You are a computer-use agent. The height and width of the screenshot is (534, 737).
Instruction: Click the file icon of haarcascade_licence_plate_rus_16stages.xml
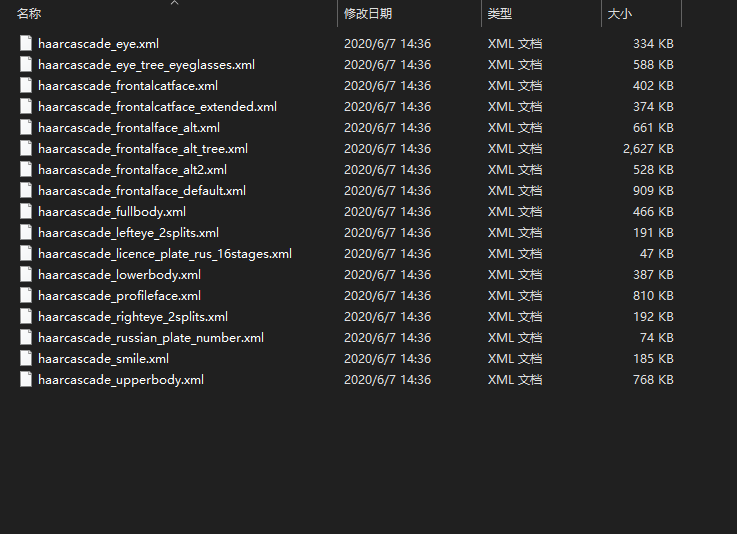(26, 253)
